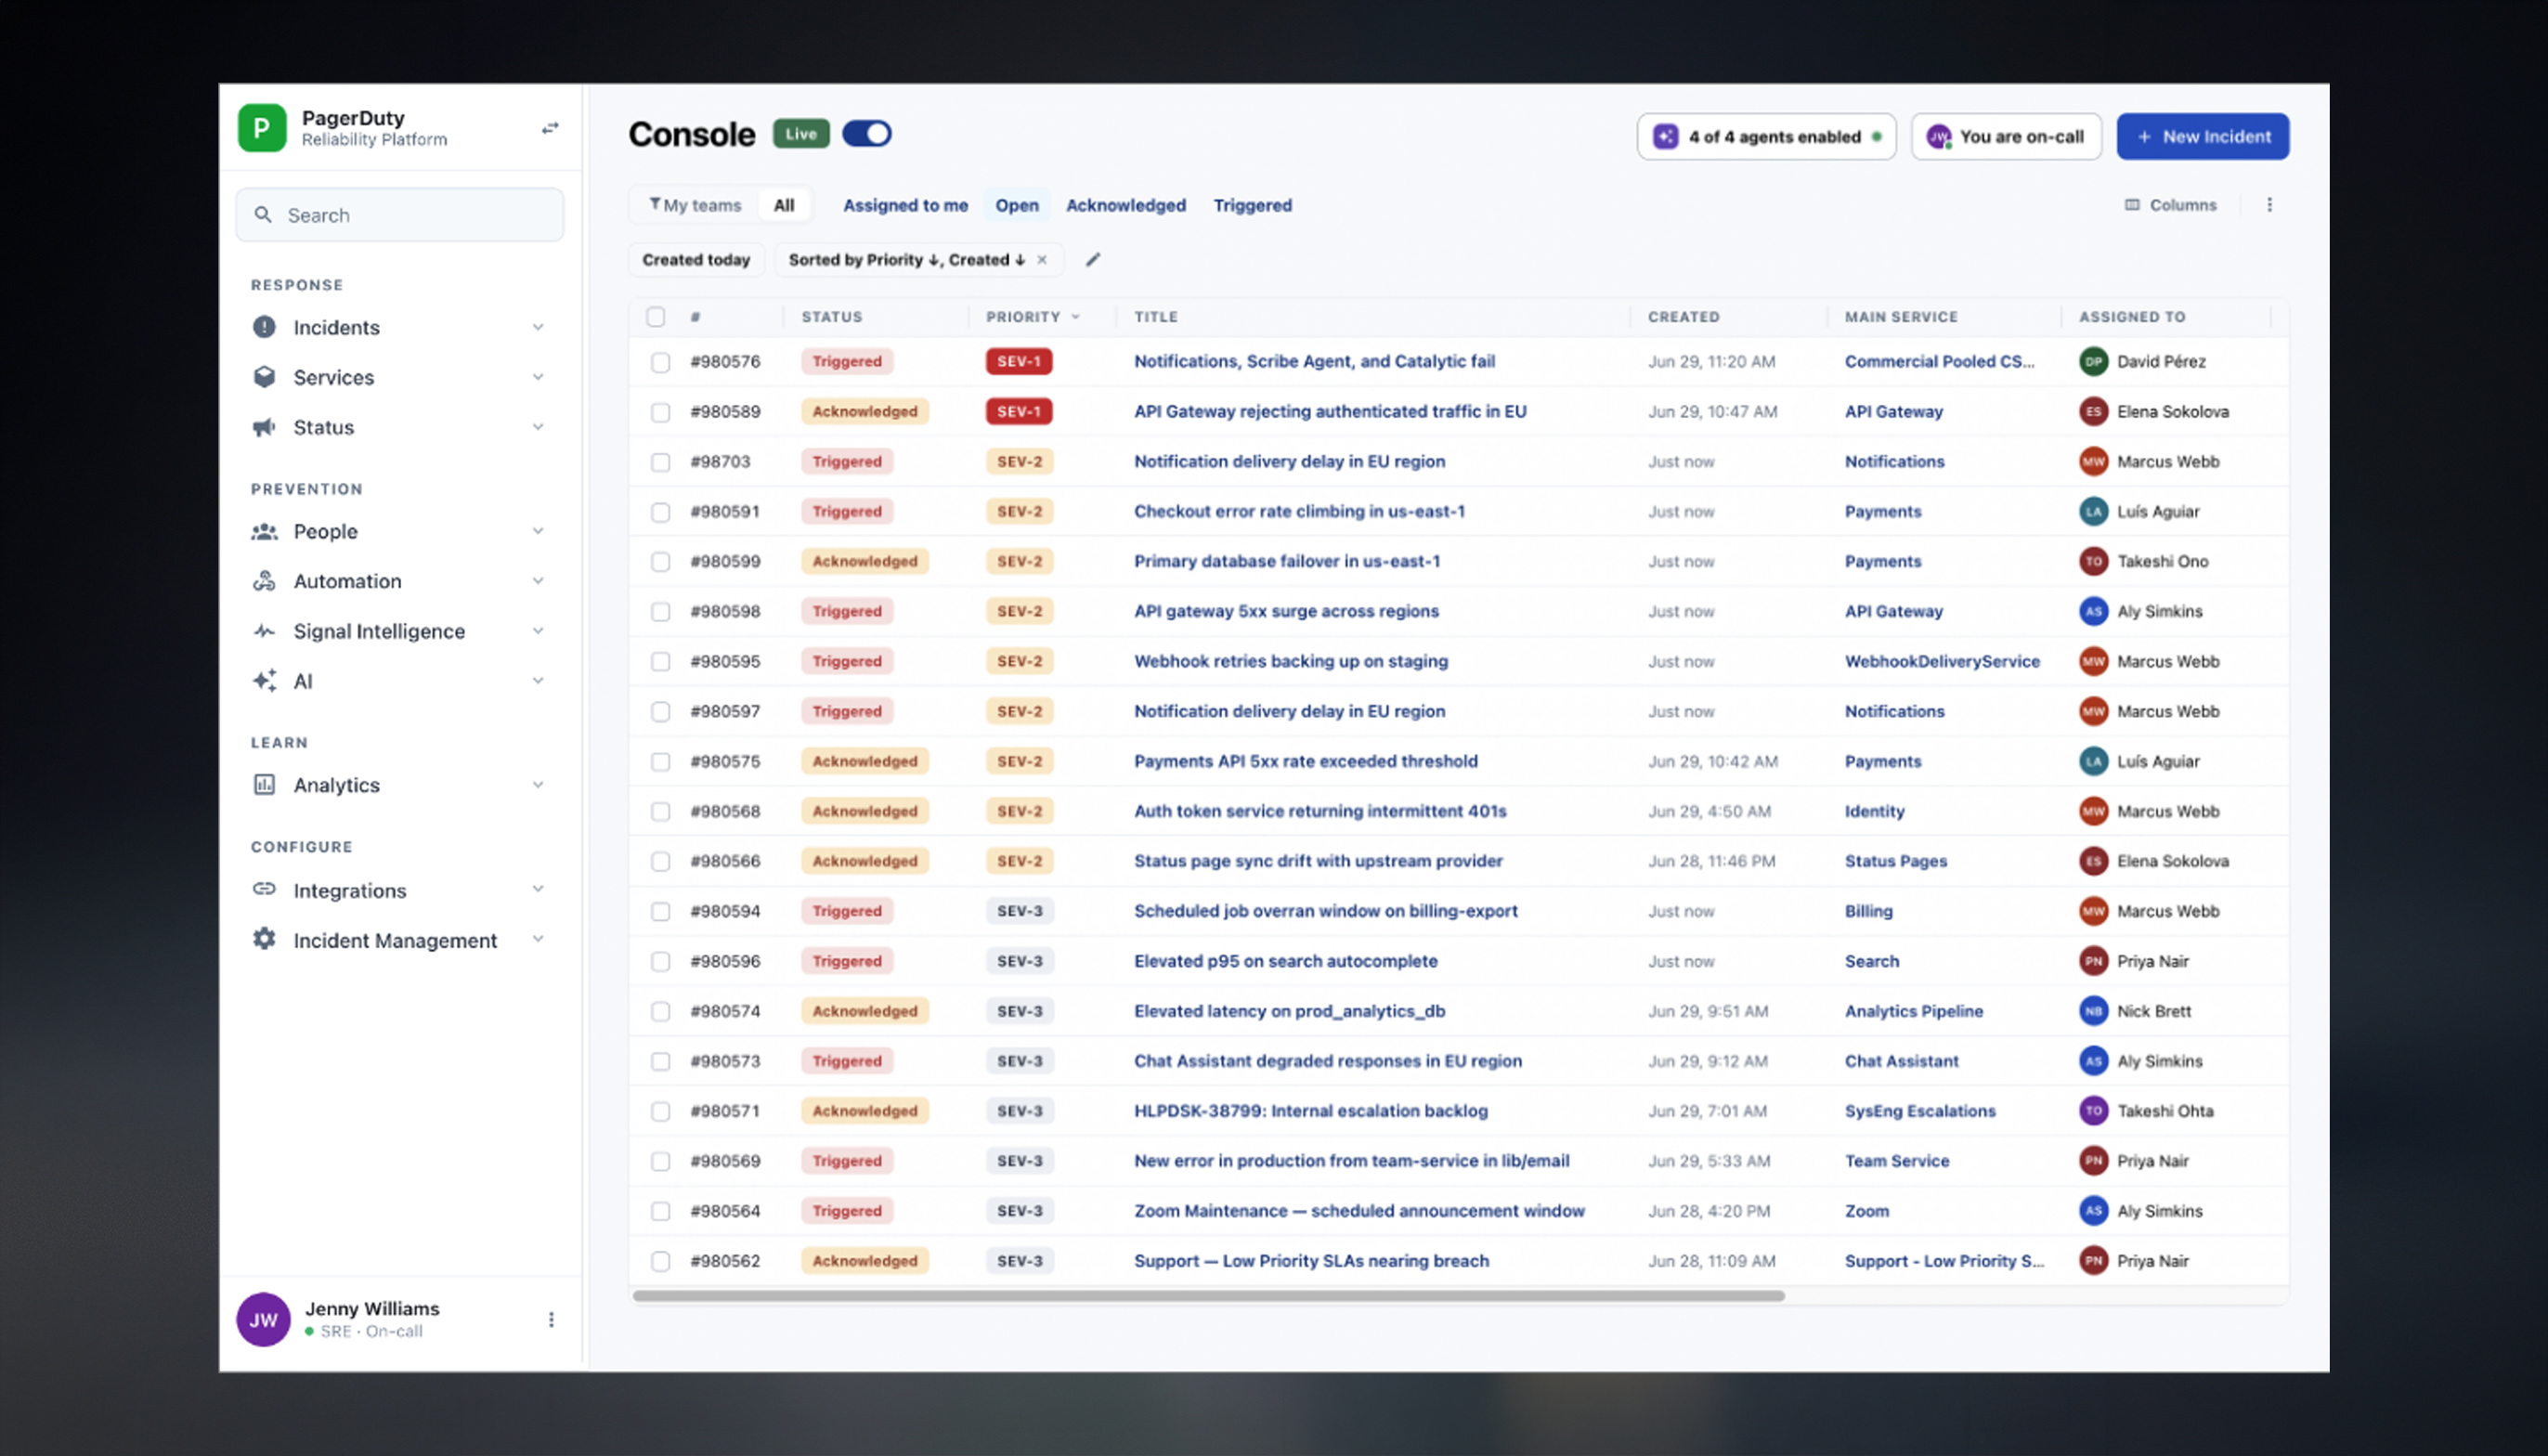Click the Services cube icon
2548x1456 pixels.
(264, 377)
